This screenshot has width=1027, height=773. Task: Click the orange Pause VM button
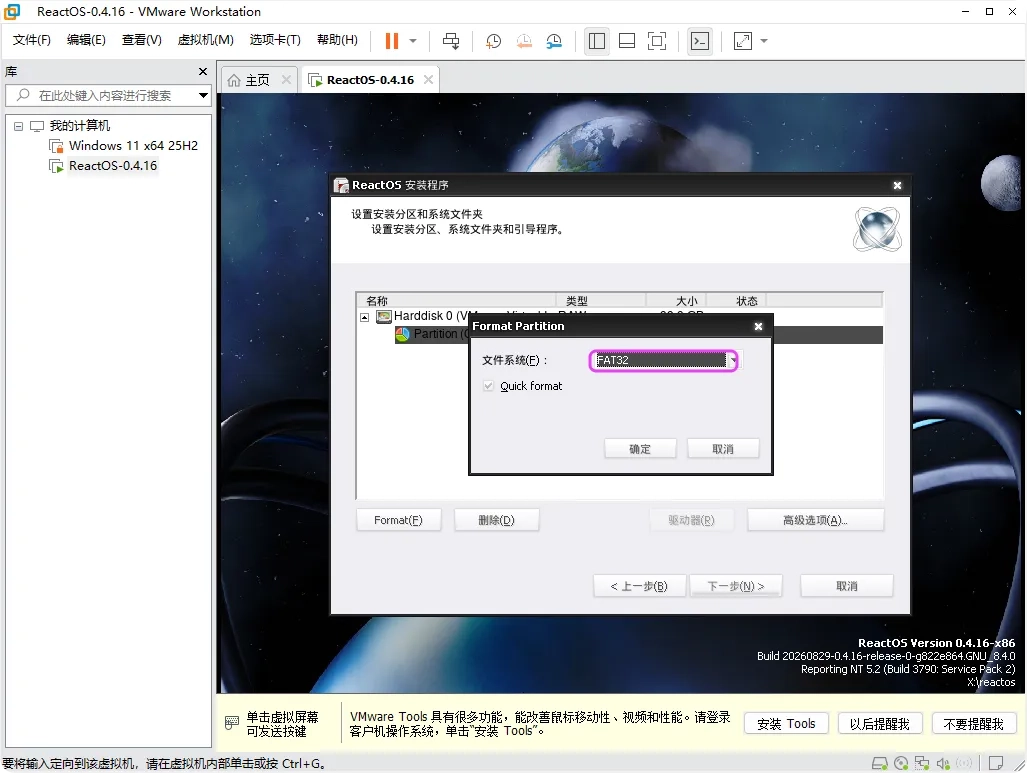(x=392, y=41)
